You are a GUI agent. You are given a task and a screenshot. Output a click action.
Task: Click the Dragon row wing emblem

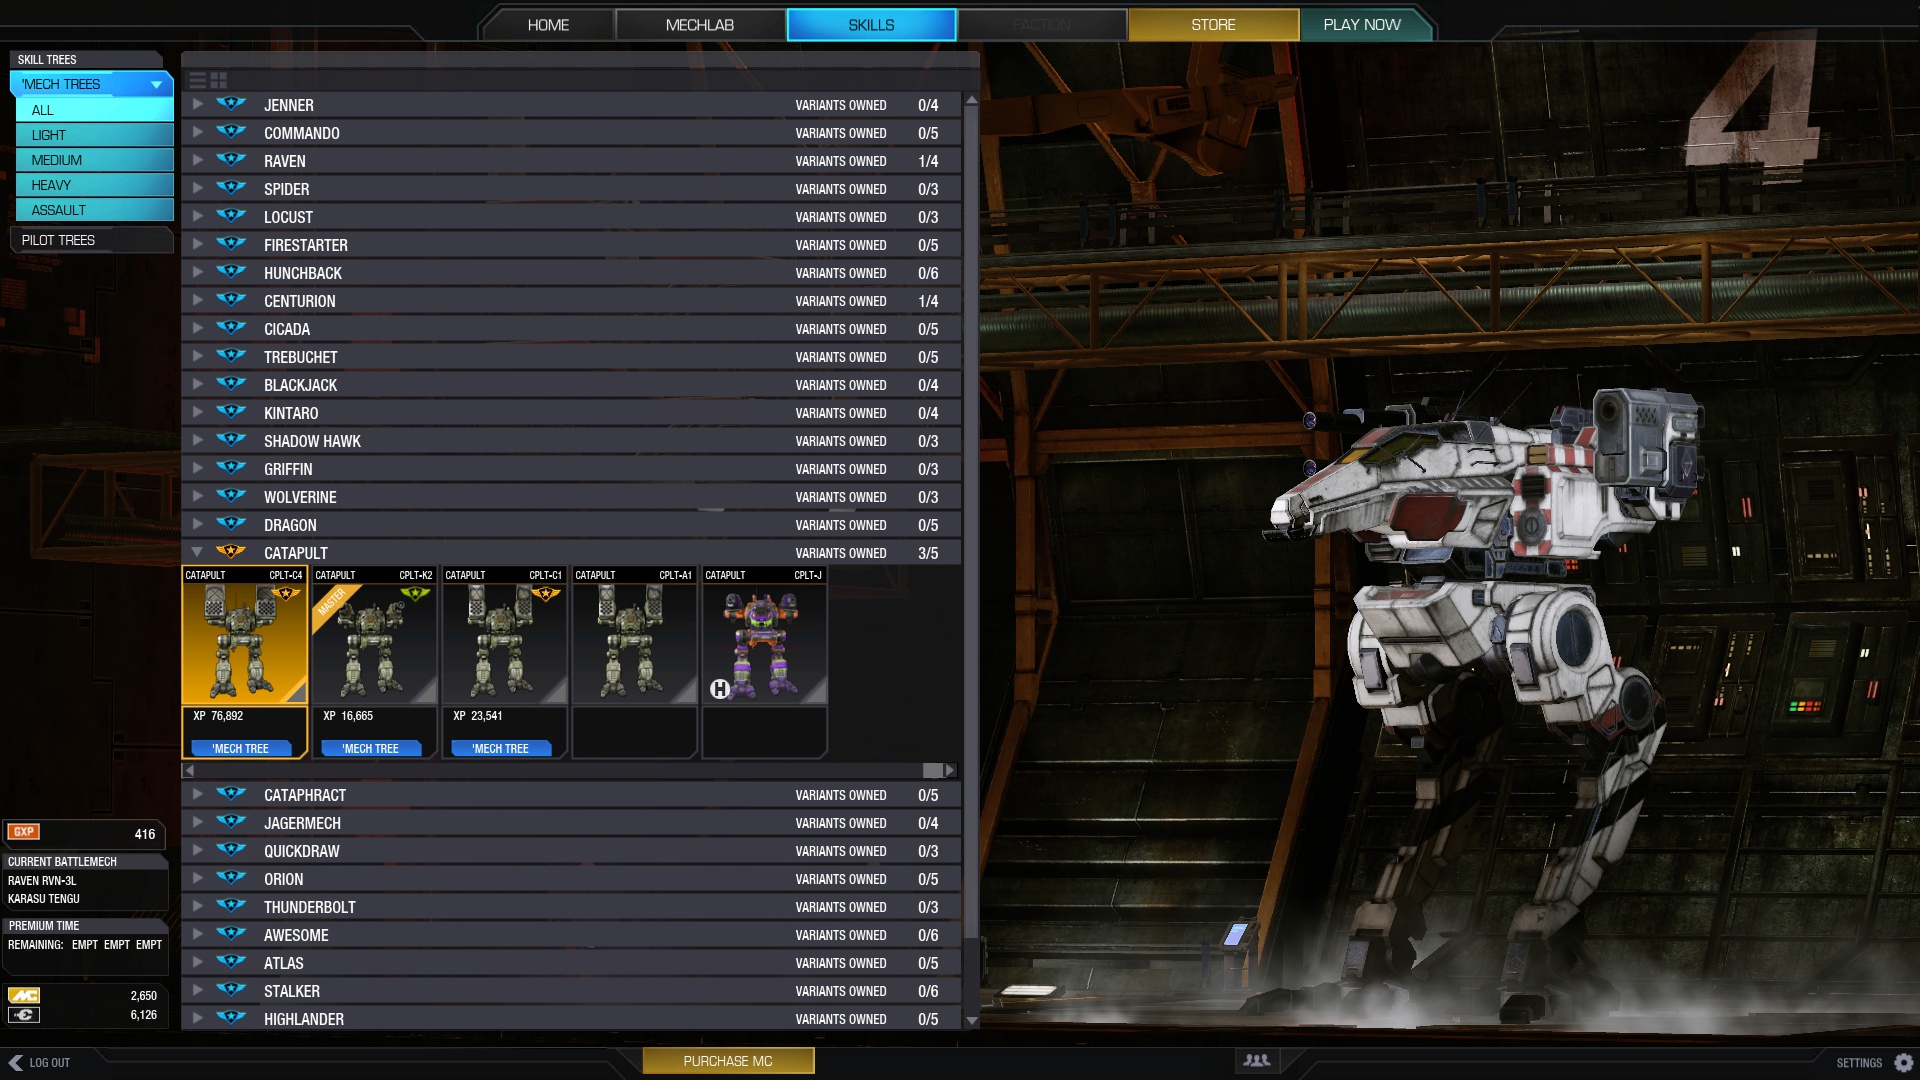coord(231,524)
